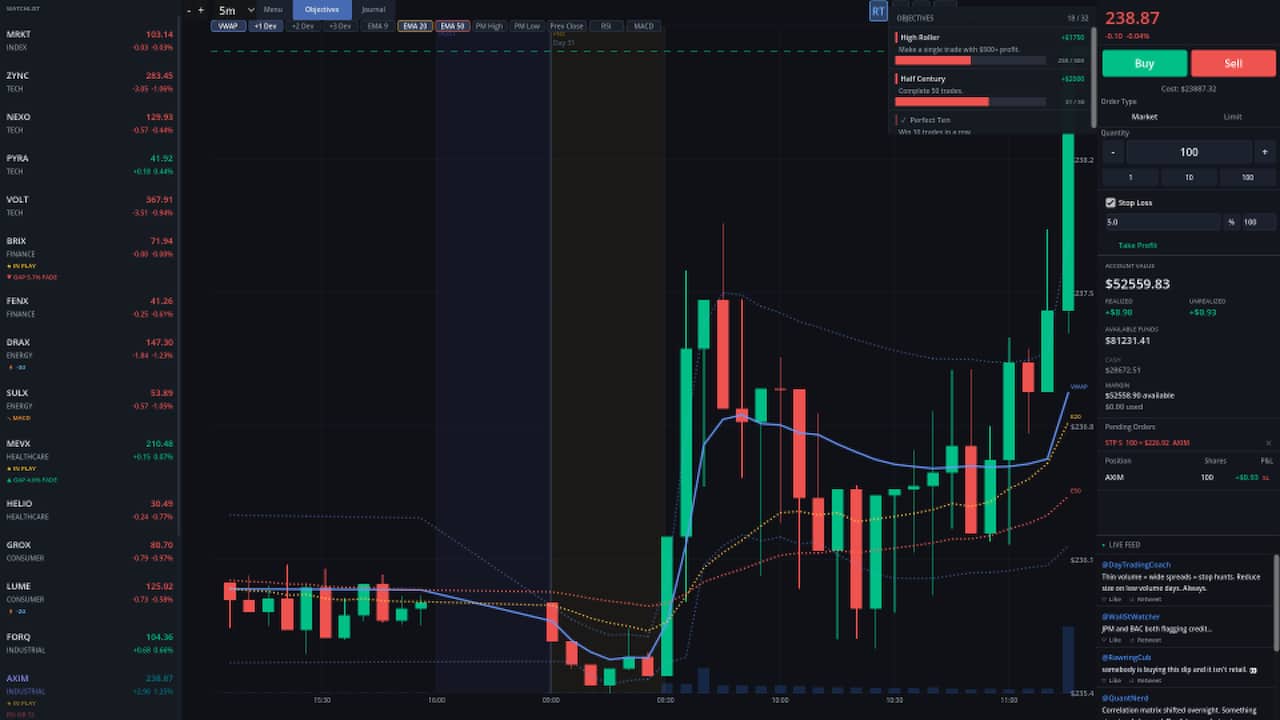Click the RT real-time badge icon
The height and width of the screenshot is (720, 1280).
tap(878, 11)
